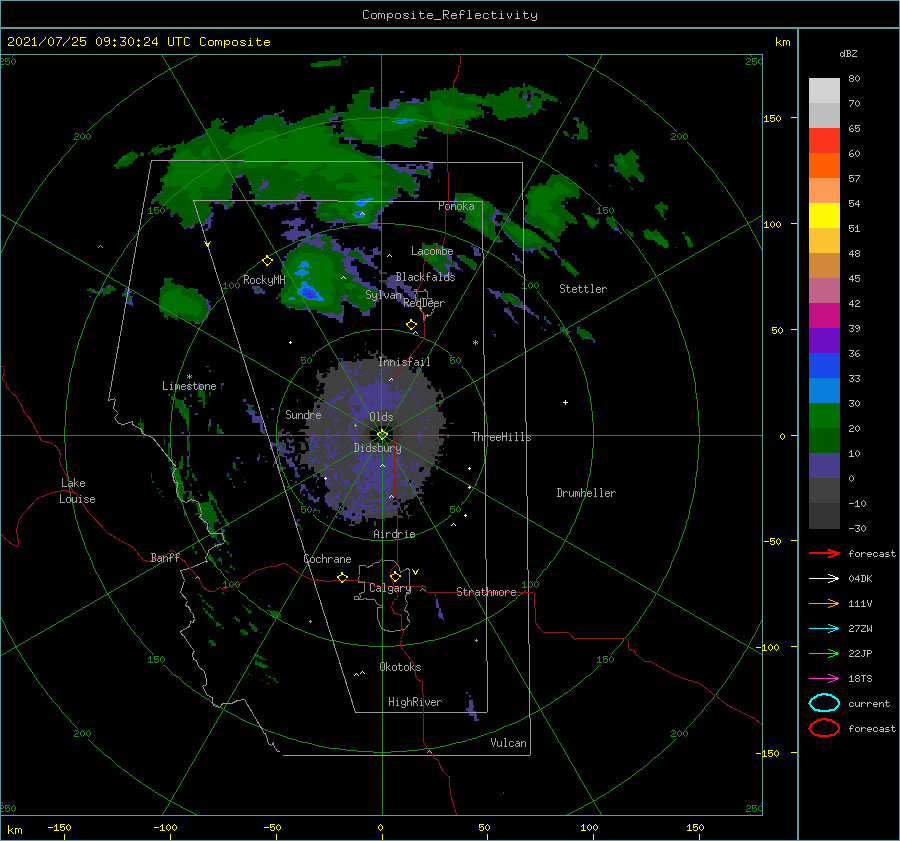The height and width of the screenshot is (841, 900).
Task: Select the asterisk marker above Limestone label
Action: pos(189,377)
